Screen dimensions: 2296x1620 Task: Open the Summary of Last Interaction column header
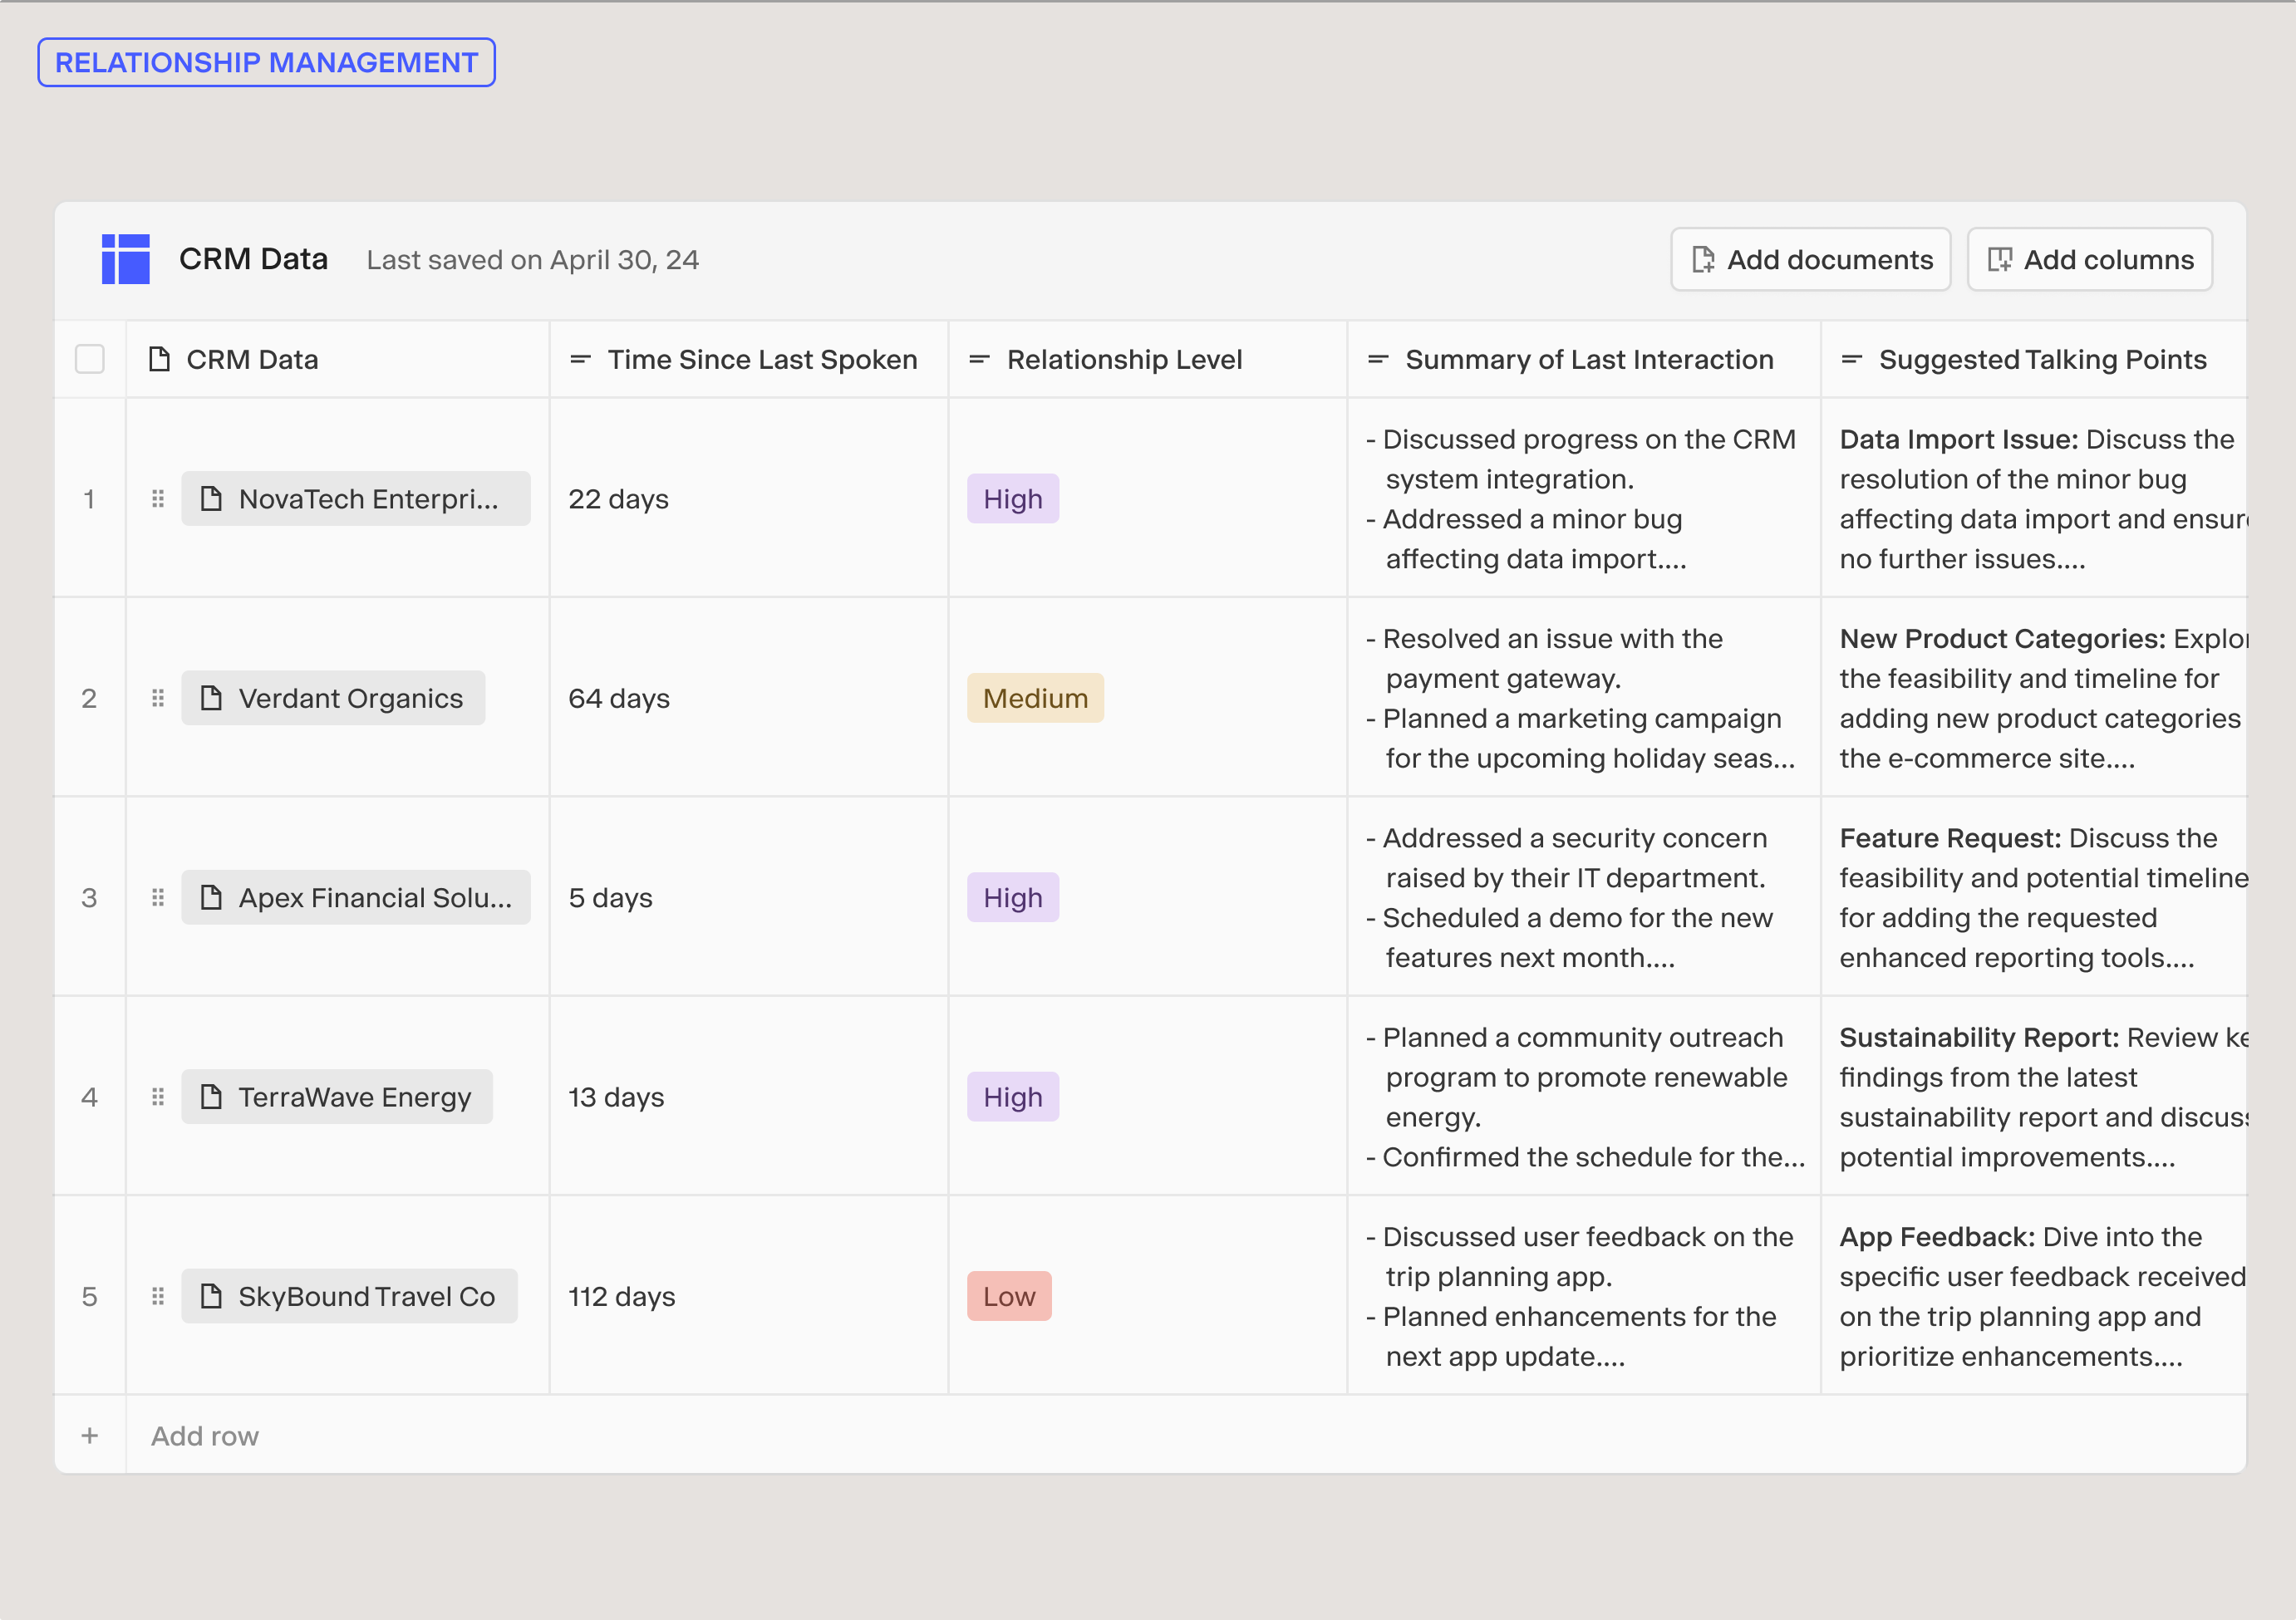tap(1588, 359)
